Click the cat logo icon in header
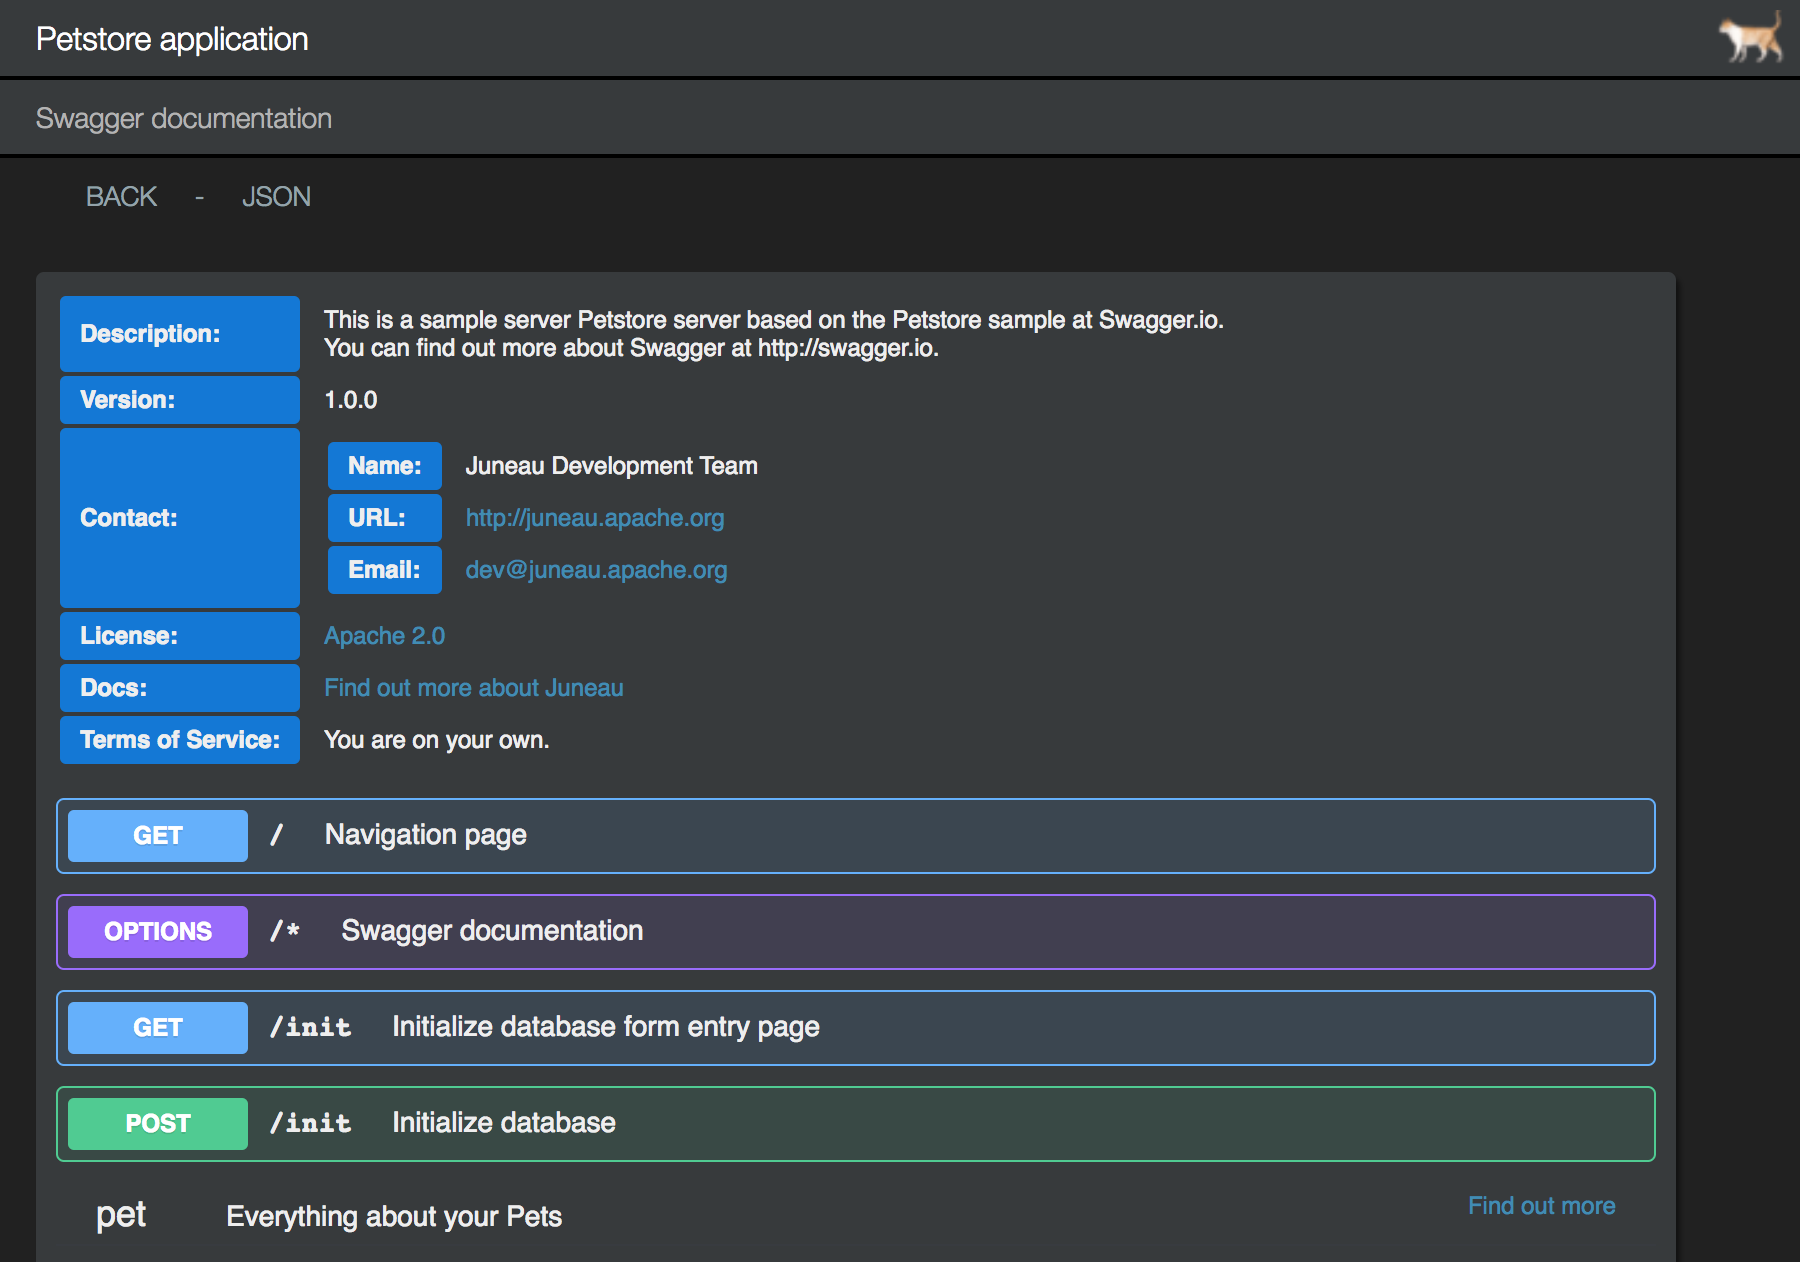This screenshot has width=1800, height=1262. tap(1750, 38)
